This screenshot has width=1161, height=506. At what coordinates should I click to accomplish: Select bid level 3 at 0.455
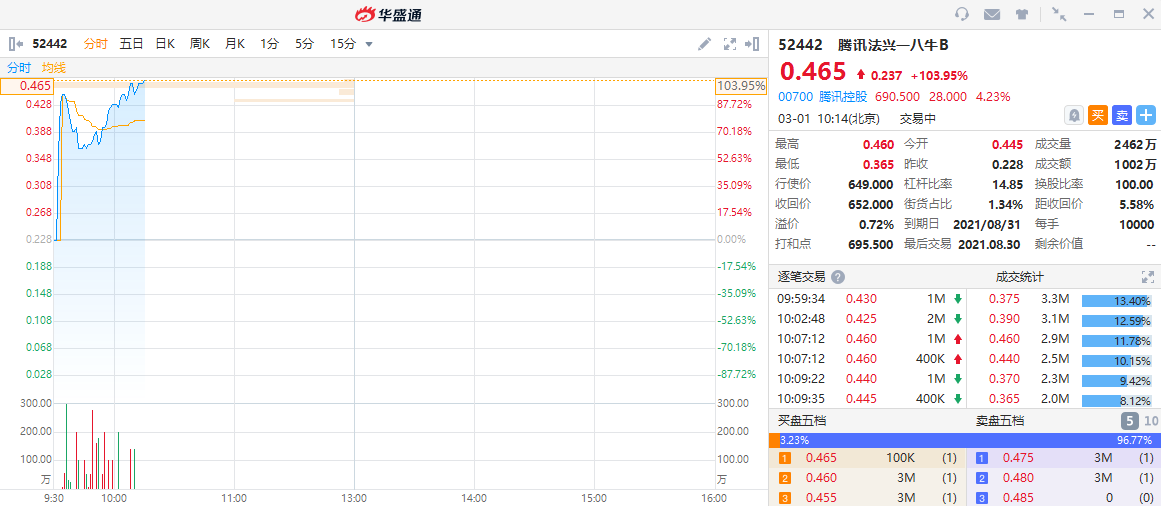pos(868,498)
